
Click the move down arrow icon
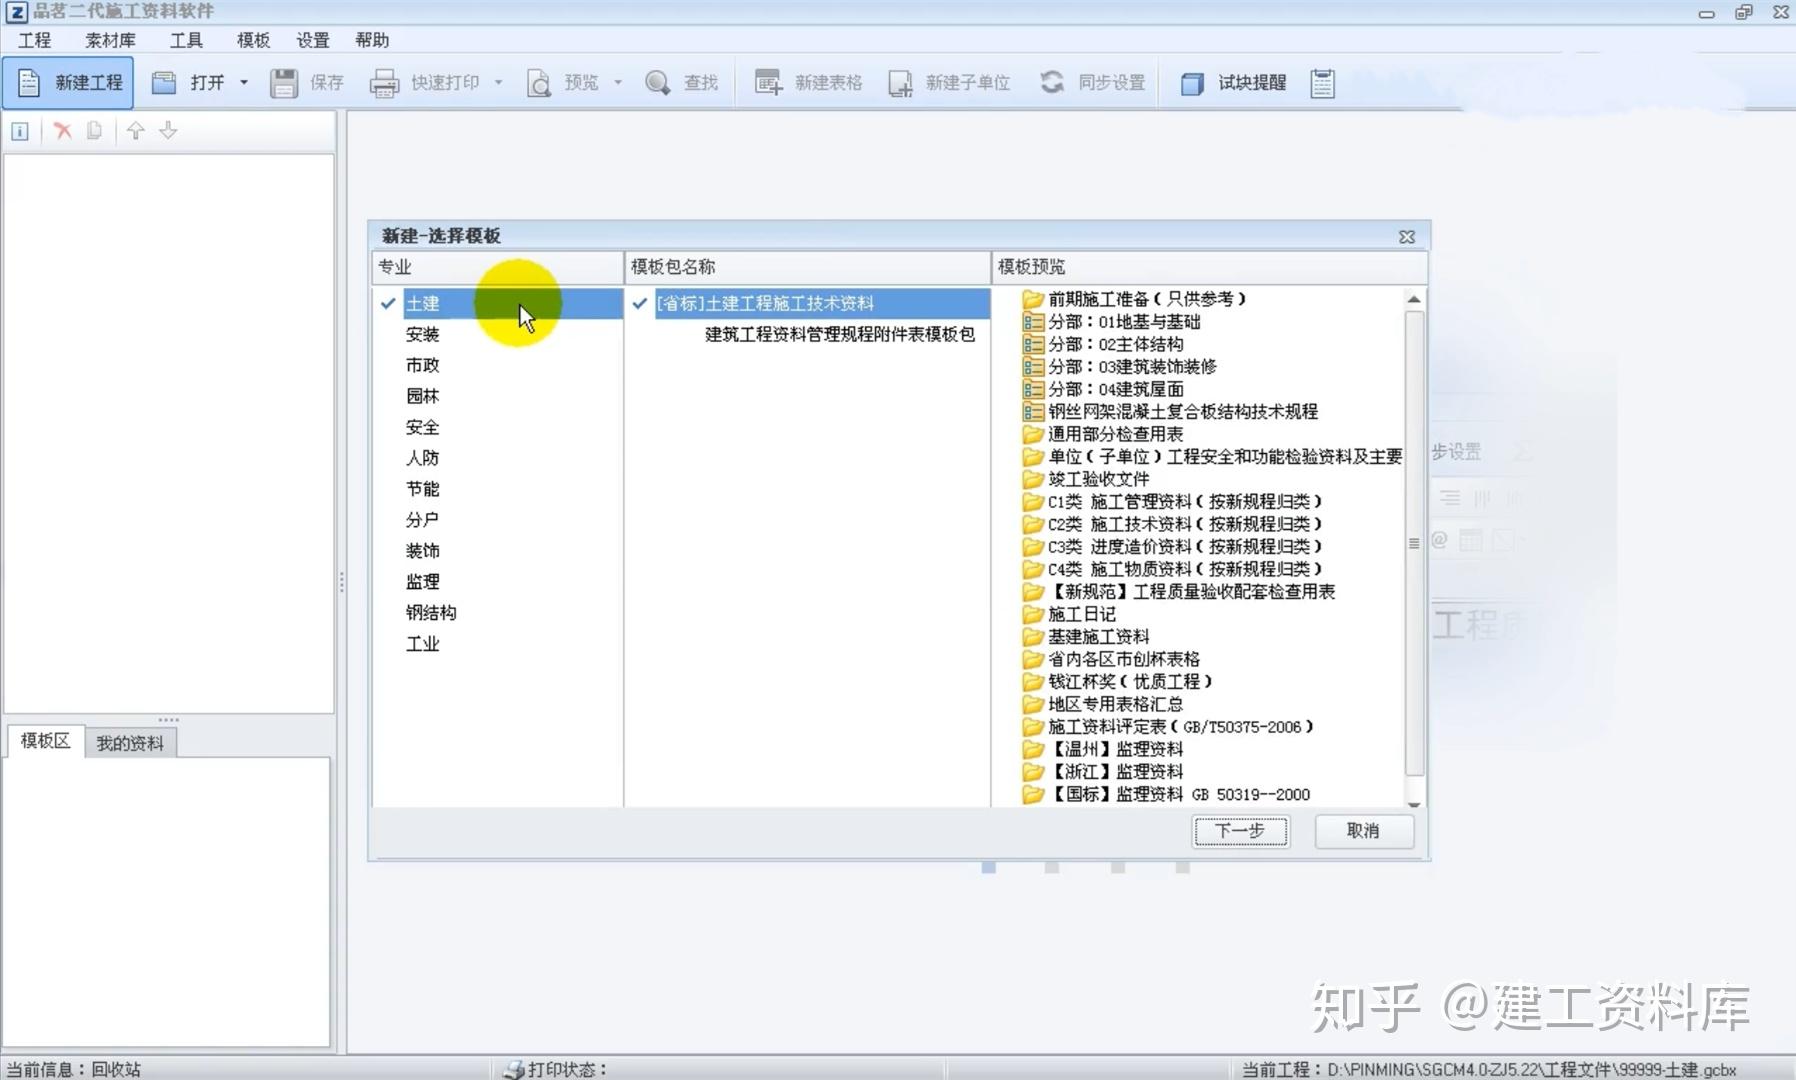168,131
